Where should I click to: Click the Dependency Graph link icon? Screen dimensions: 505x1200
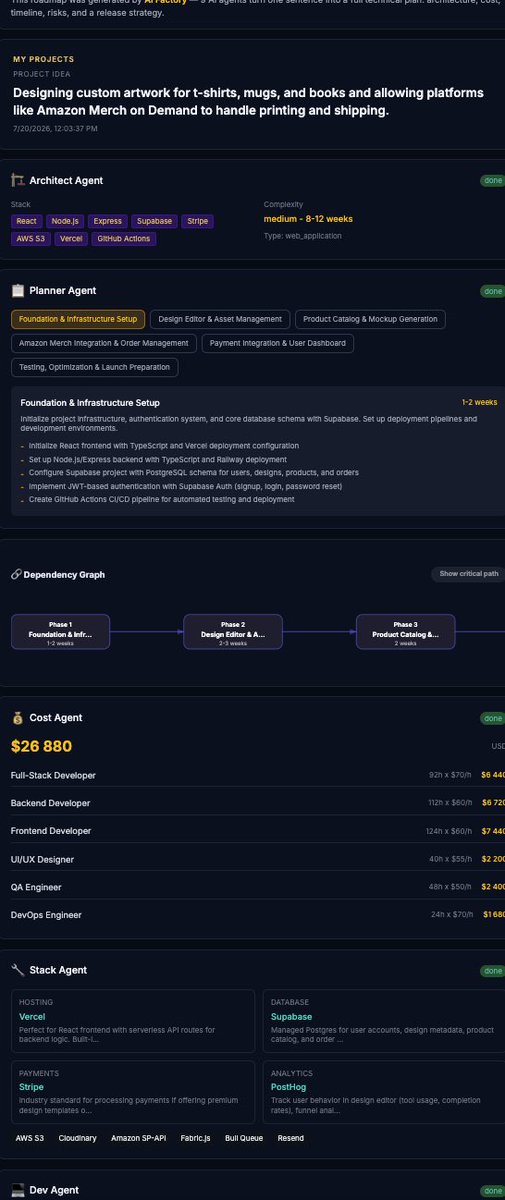pyautogui.click(x=15, y=575)
